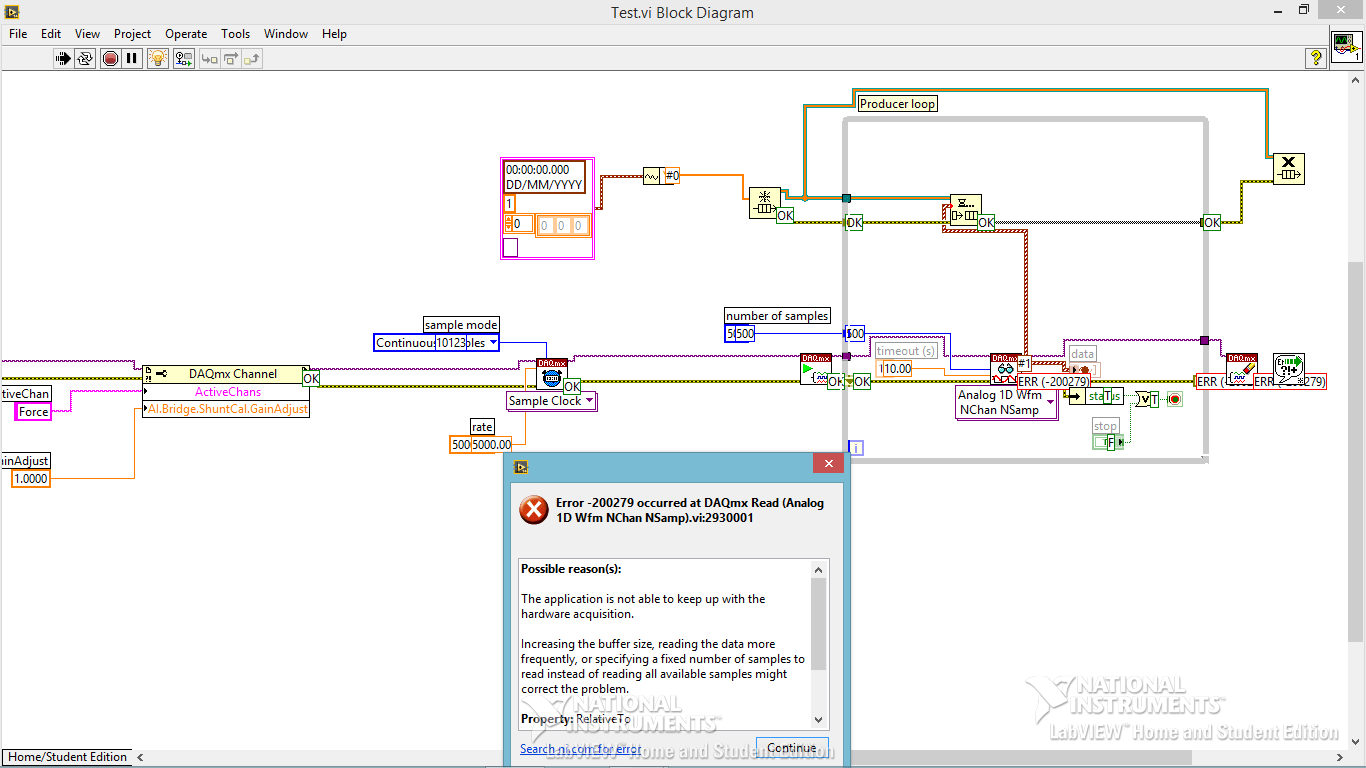
Task: Open the Tools menu
Action: click(235, 33)
